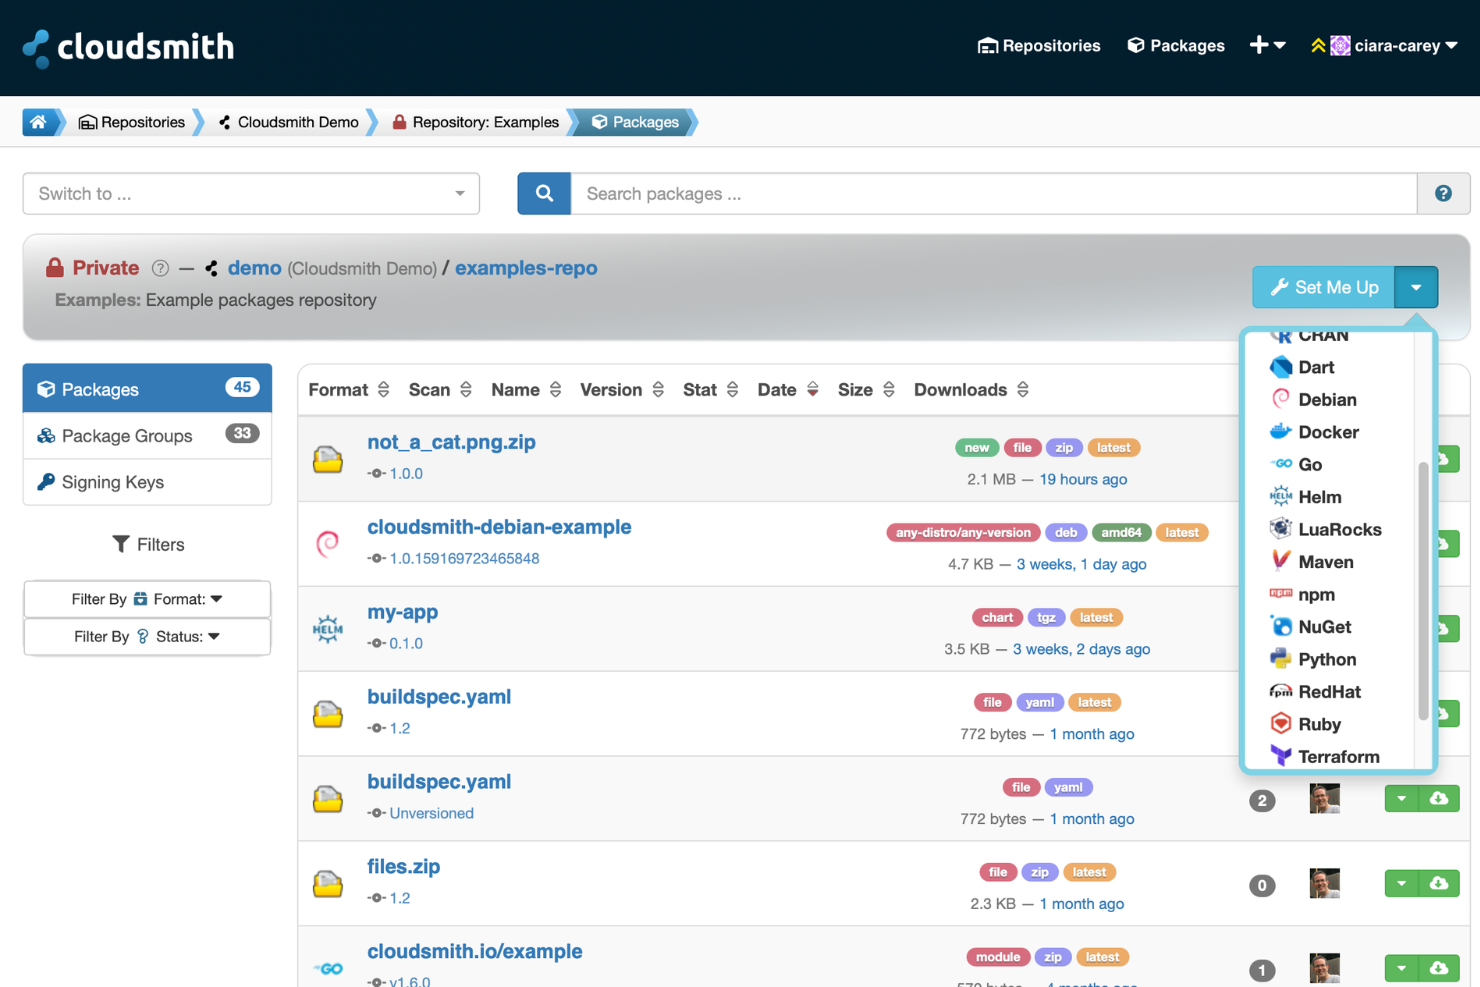This screenshot has height=987, width=1480.
Task: Expand buildspec.yaml Unversioned row action dropdown
Action: pyautogui.click(x=1401, y=798)
